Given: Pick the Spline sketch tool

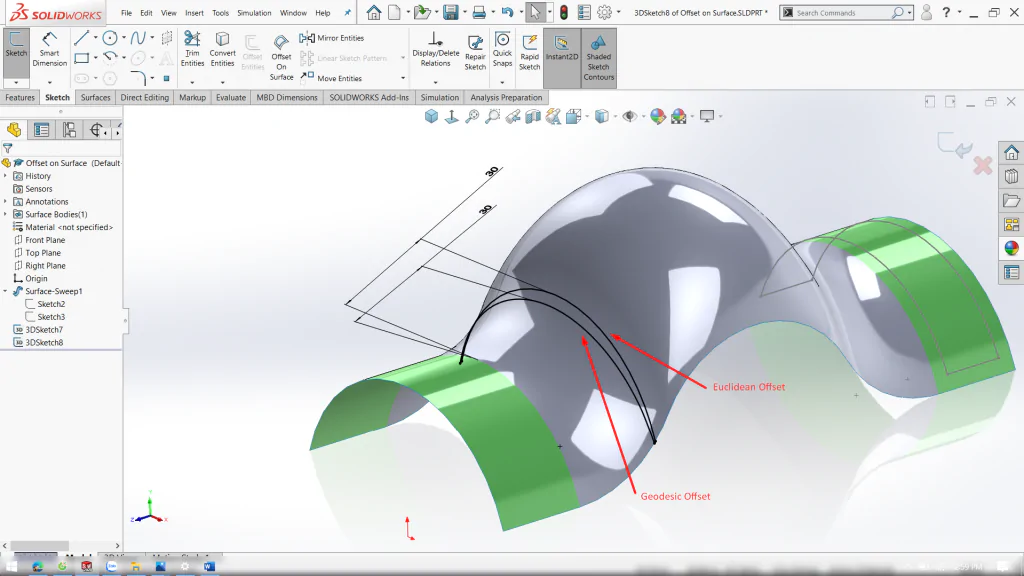Looking at the screenshot, I should coord(138,39).
